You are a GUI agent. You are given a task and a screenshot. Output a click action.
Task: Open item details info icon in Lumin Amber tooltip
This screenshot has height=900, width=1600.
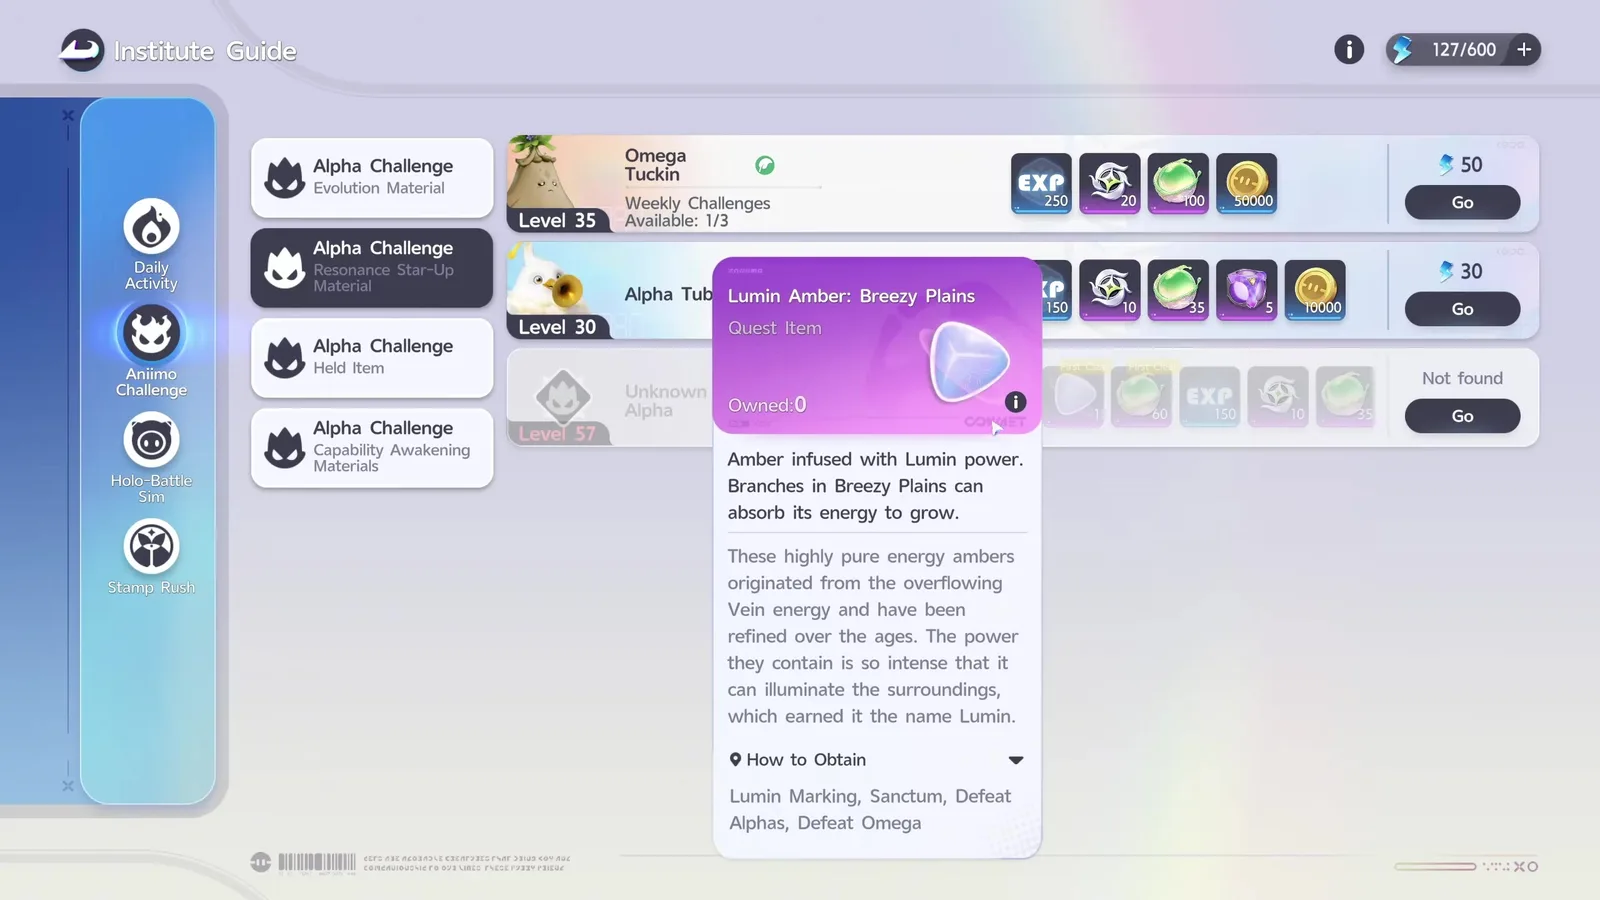coord(1015,402)
